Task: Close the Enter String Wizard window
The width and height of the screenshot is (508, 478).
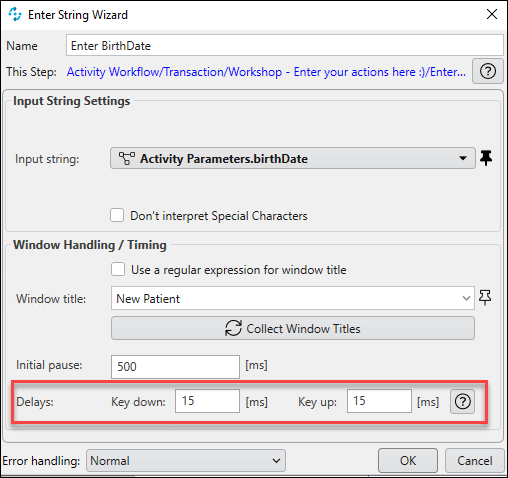Action: [x=492, y=14]
